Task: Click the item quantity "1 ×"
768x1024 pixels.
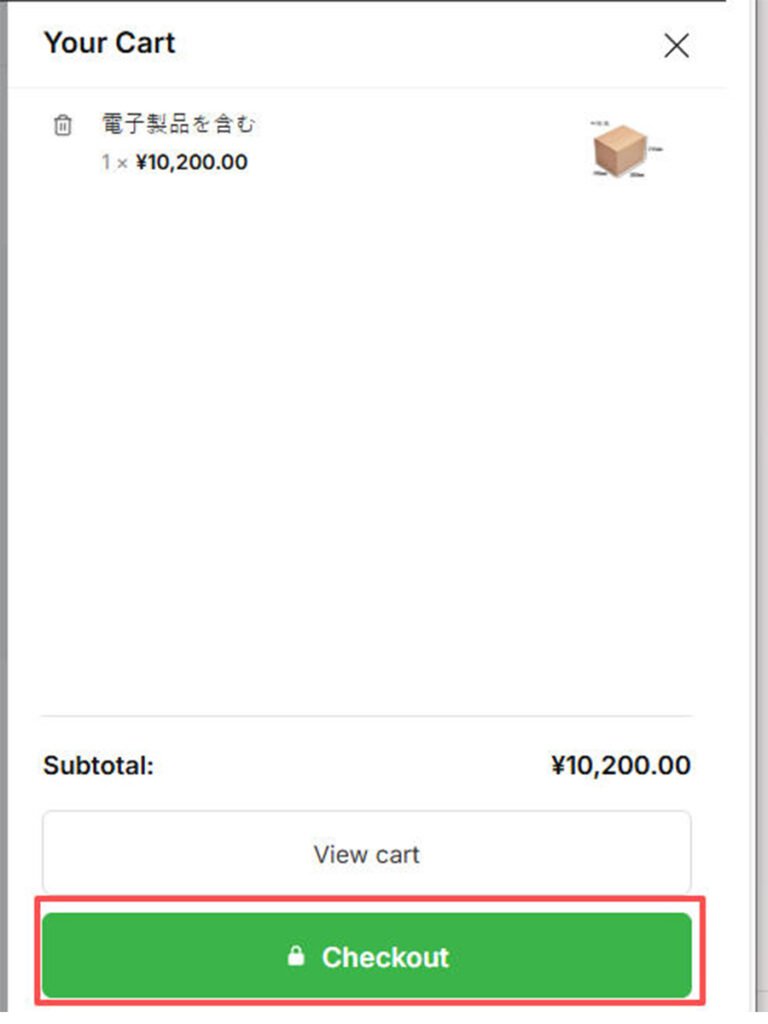Action: (114, 162)
